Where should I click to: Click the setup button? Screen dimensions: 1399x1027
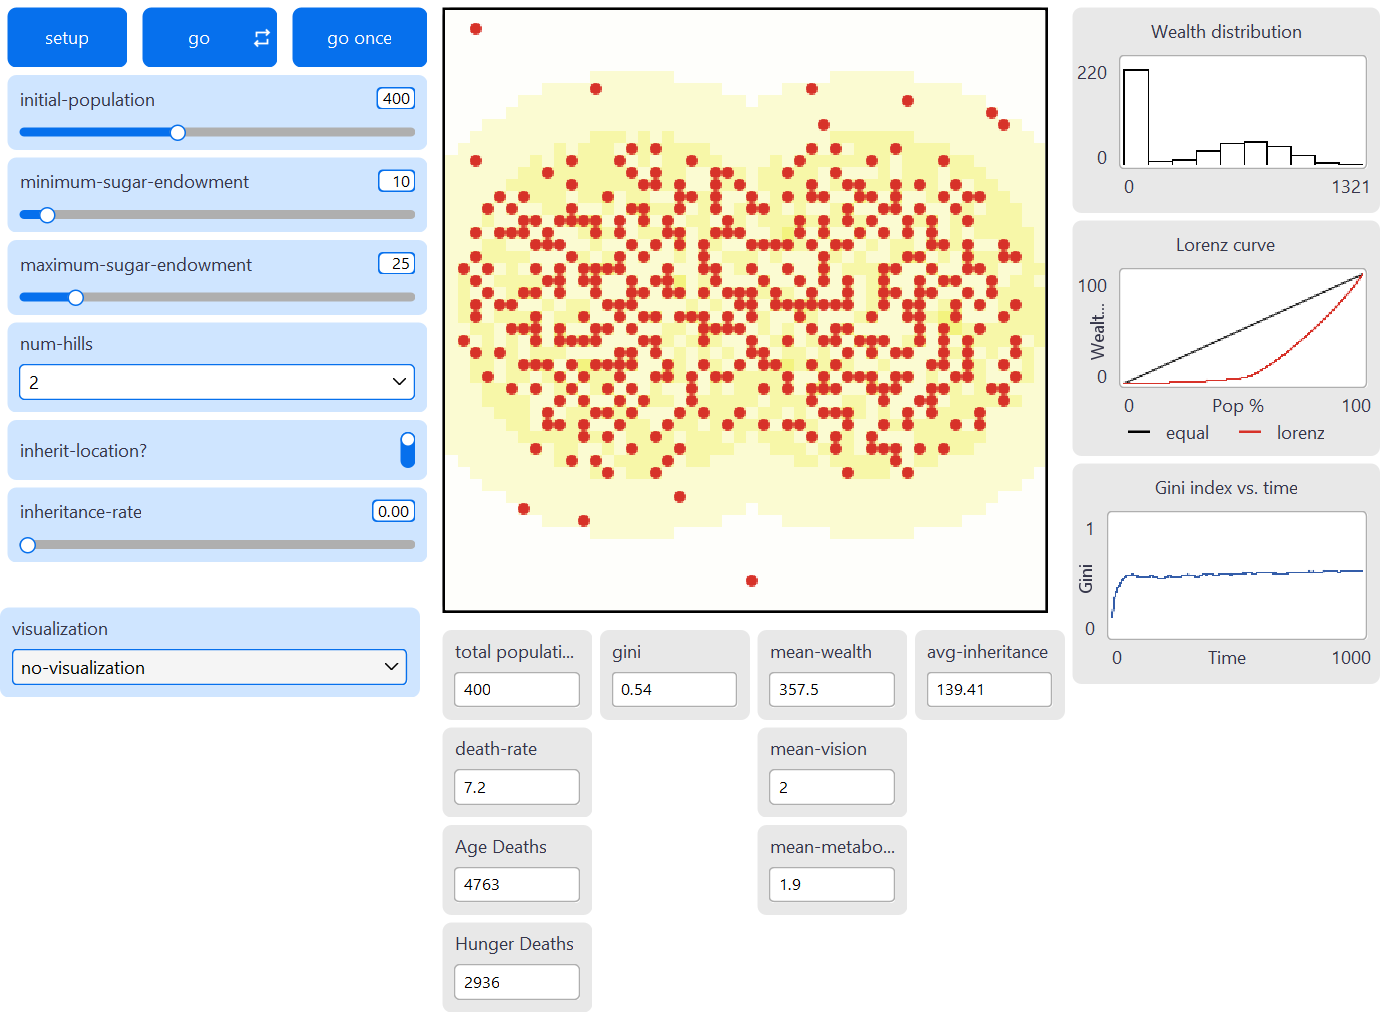pos(67,38)
